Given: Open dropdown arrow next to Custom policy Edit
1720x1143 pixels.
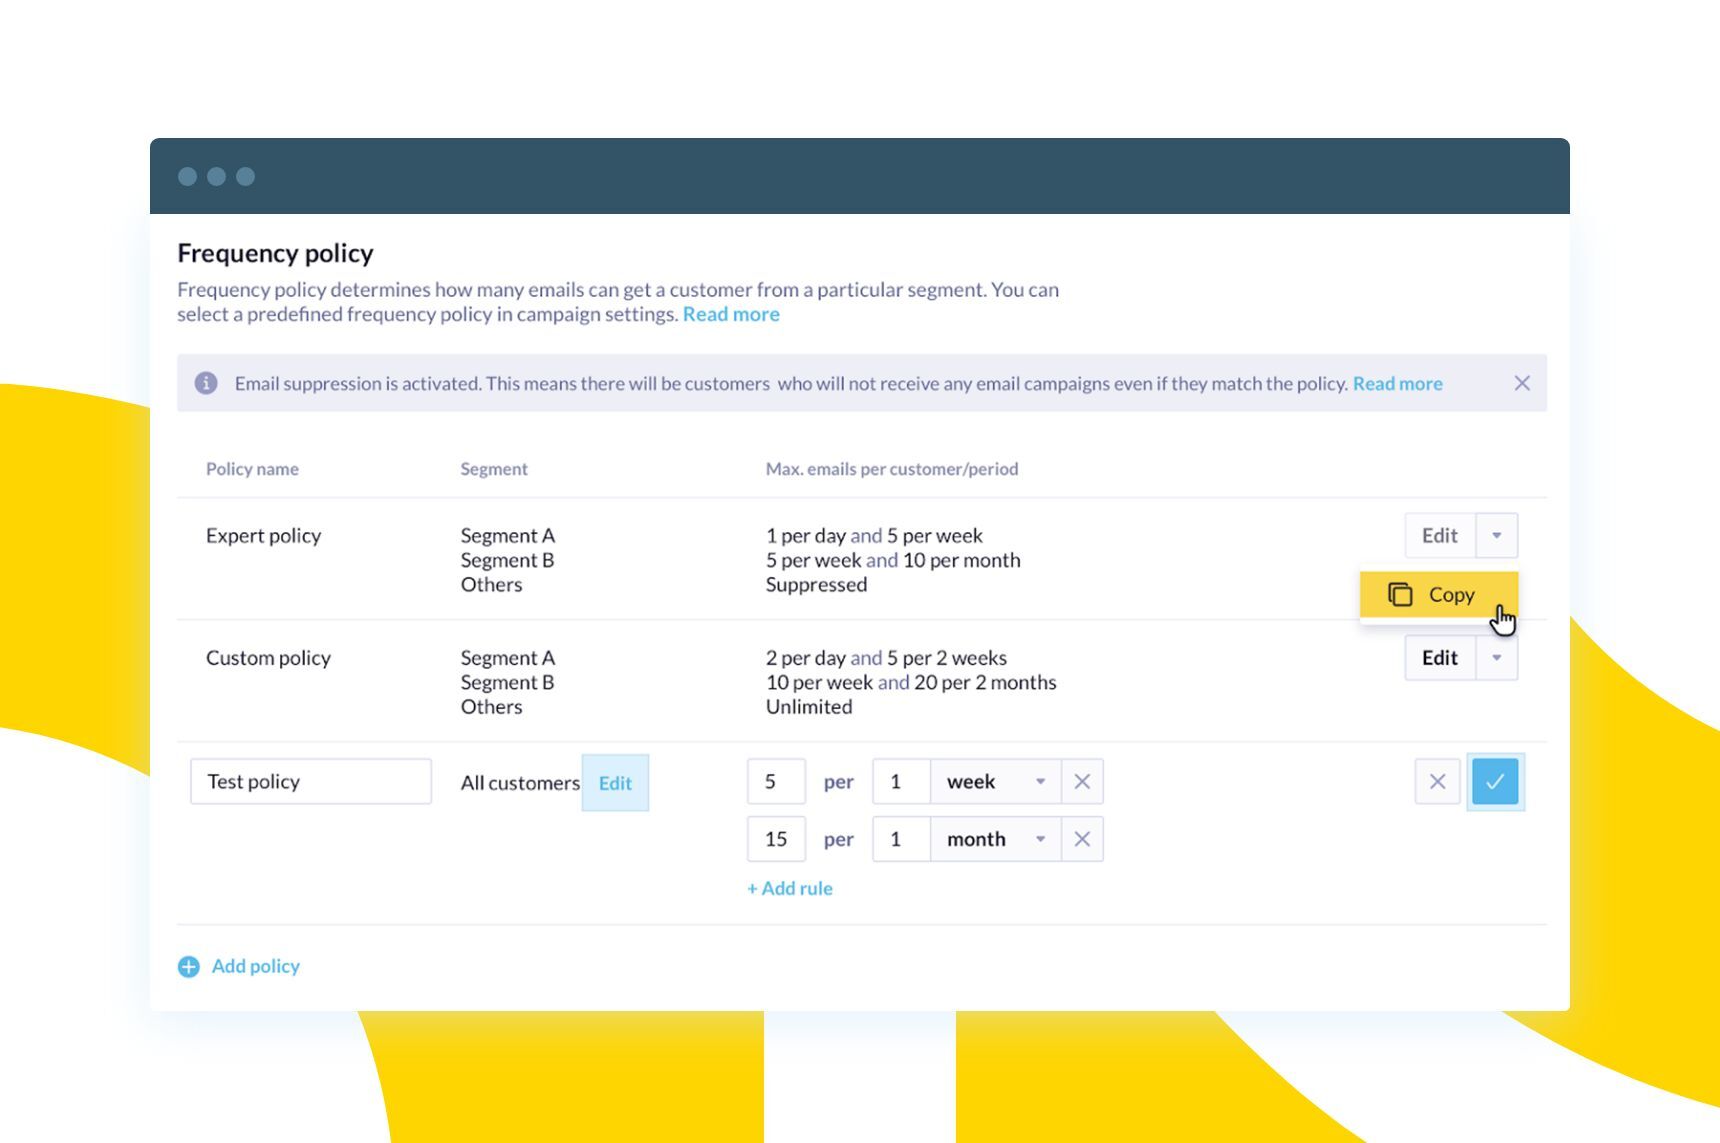Looking at the screenshot, I should click(x=1497, y=658).
